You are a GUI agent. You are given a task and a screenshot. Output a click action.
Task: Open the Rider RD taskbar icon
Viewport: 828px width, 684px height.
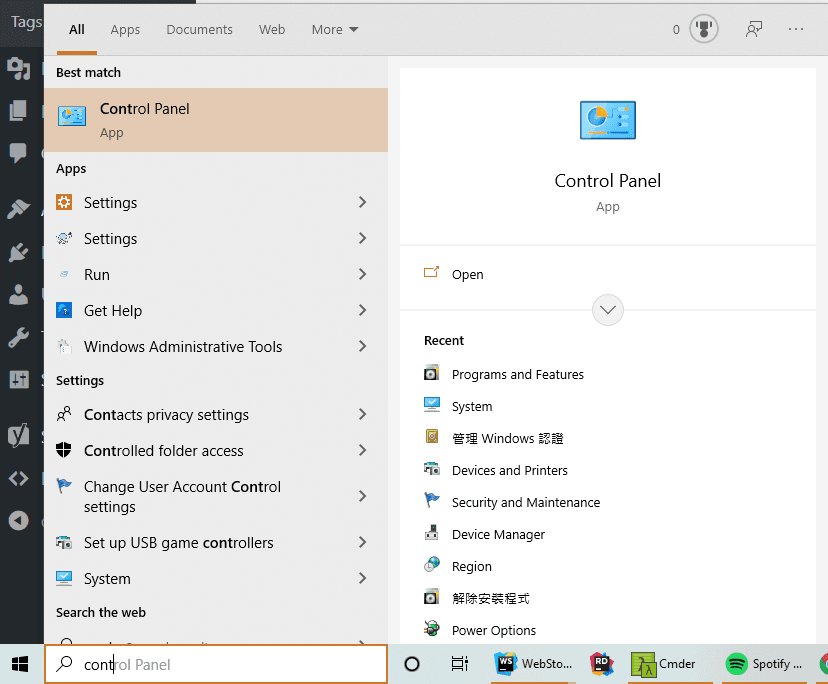tap(602, 664)
